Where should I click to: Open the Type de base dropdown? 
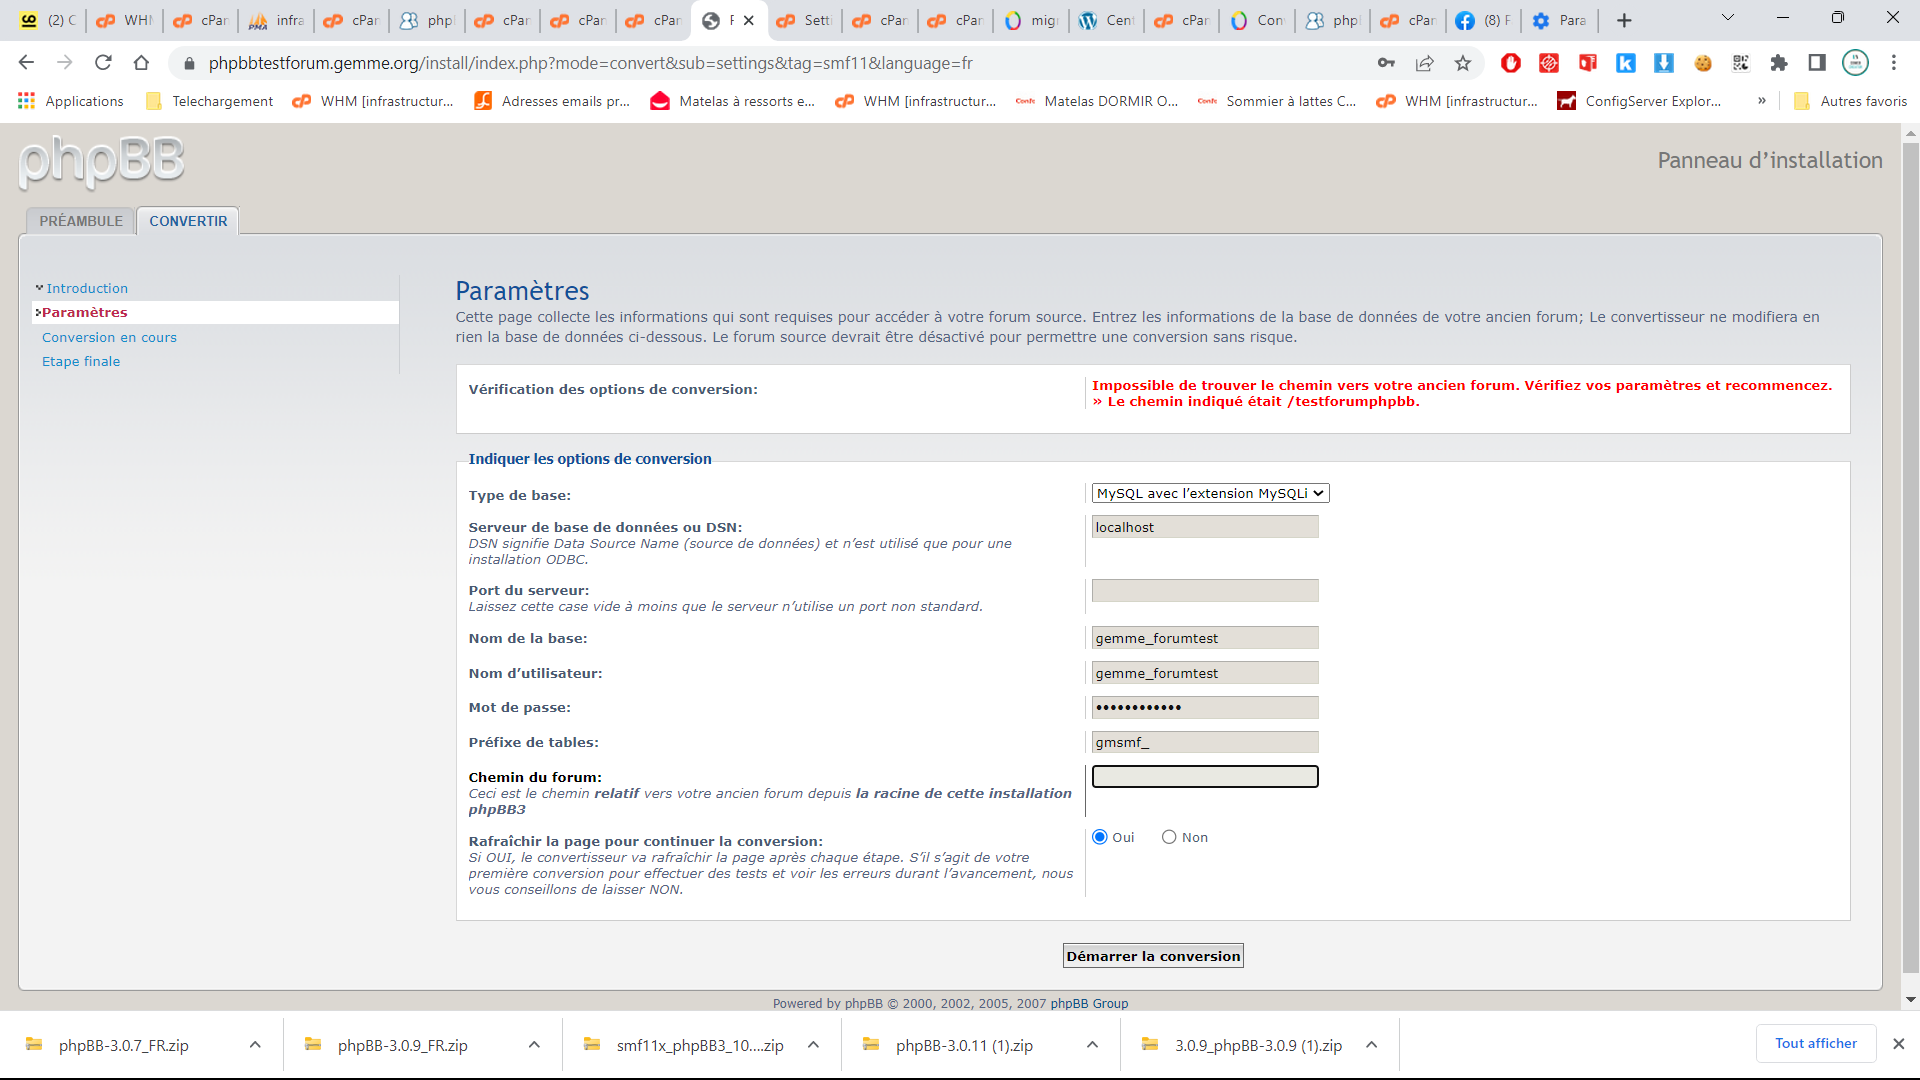click(x=1210, y=494)
